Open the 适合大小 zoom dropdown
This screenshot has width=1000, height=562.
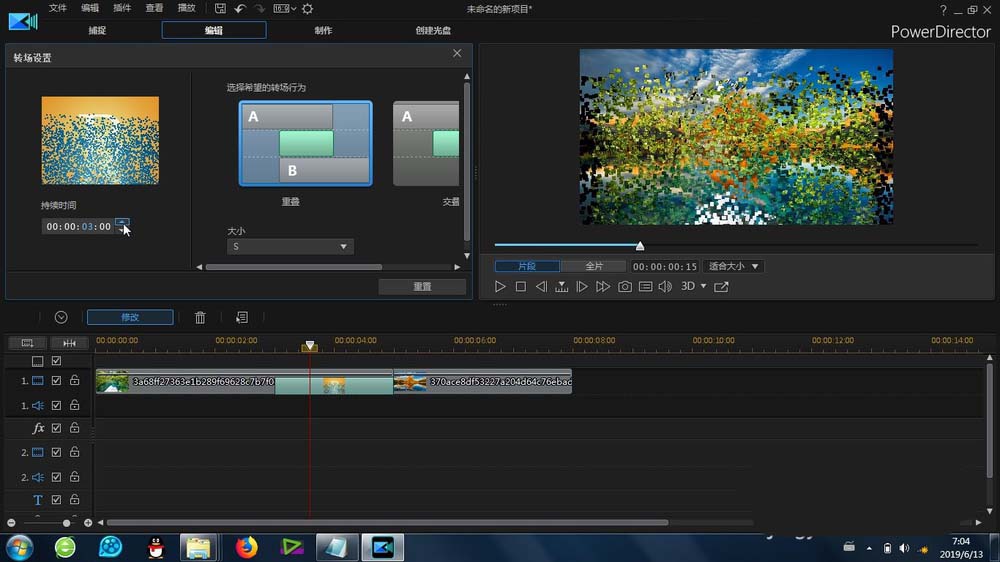(x=733, y=266)
